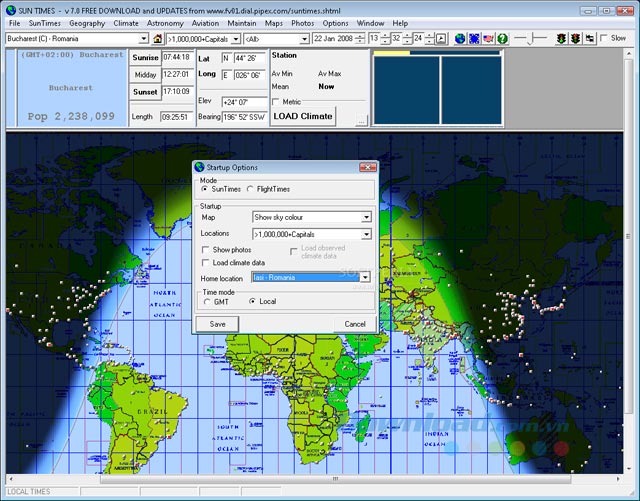Click the first traffic light icon
The width and height of the screenshot is (640, 501).
click(x=561, y=39)
